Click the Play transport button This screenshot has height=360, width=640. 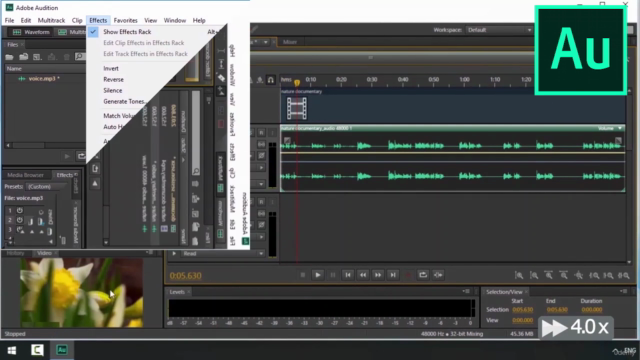[x=318, y=275]
